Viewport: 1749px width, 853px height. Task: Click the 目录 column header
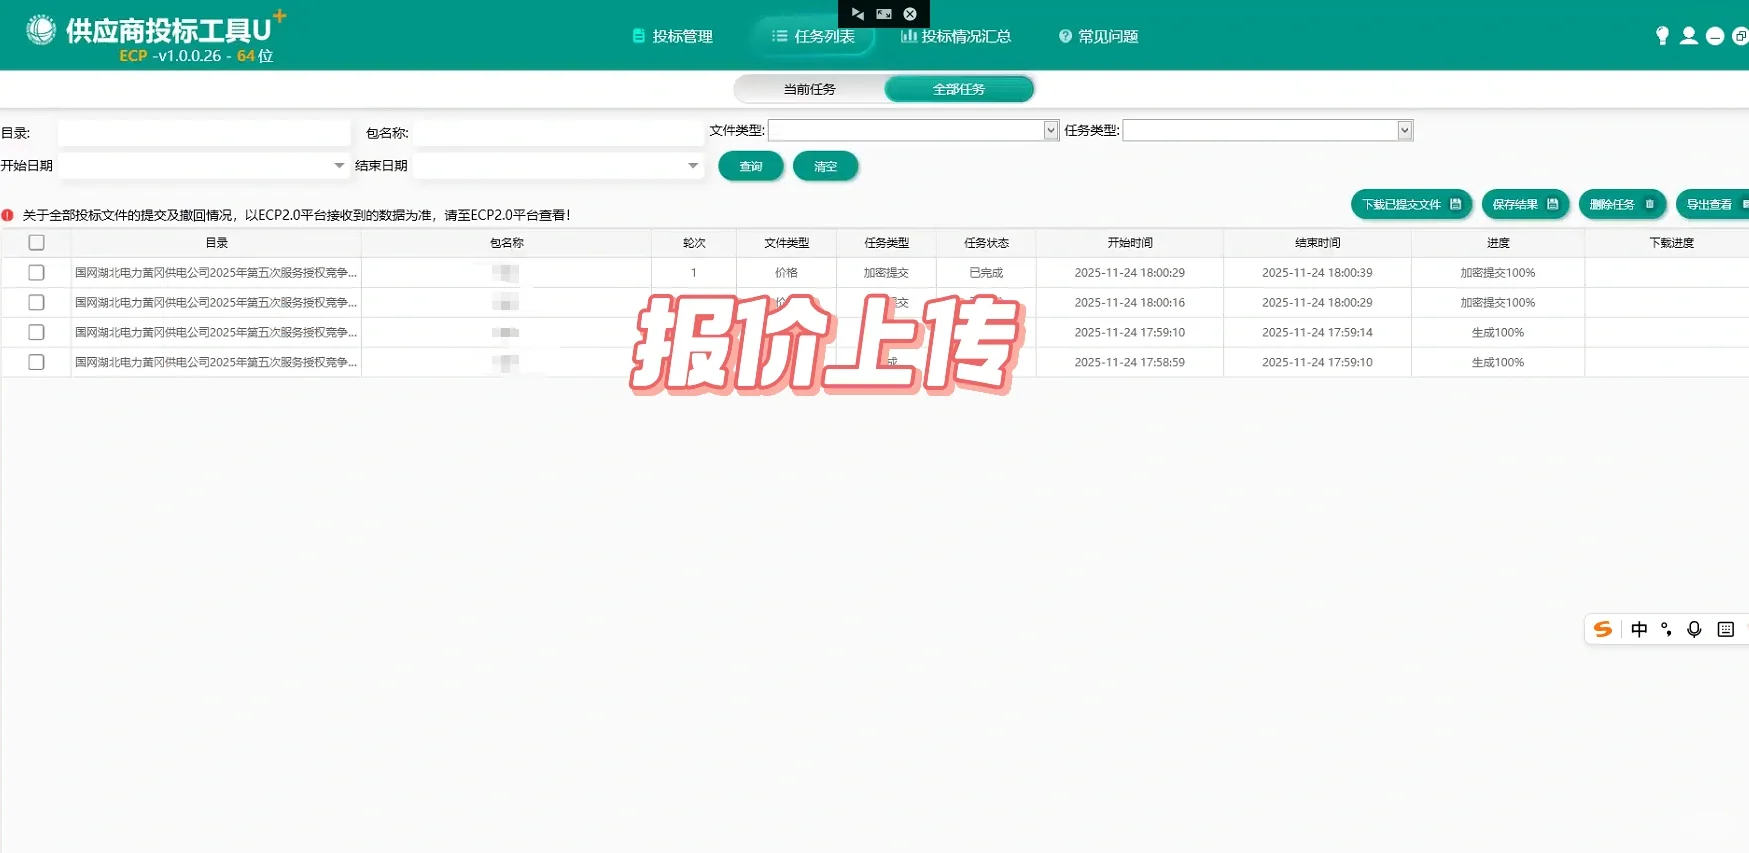coord(217,243)
